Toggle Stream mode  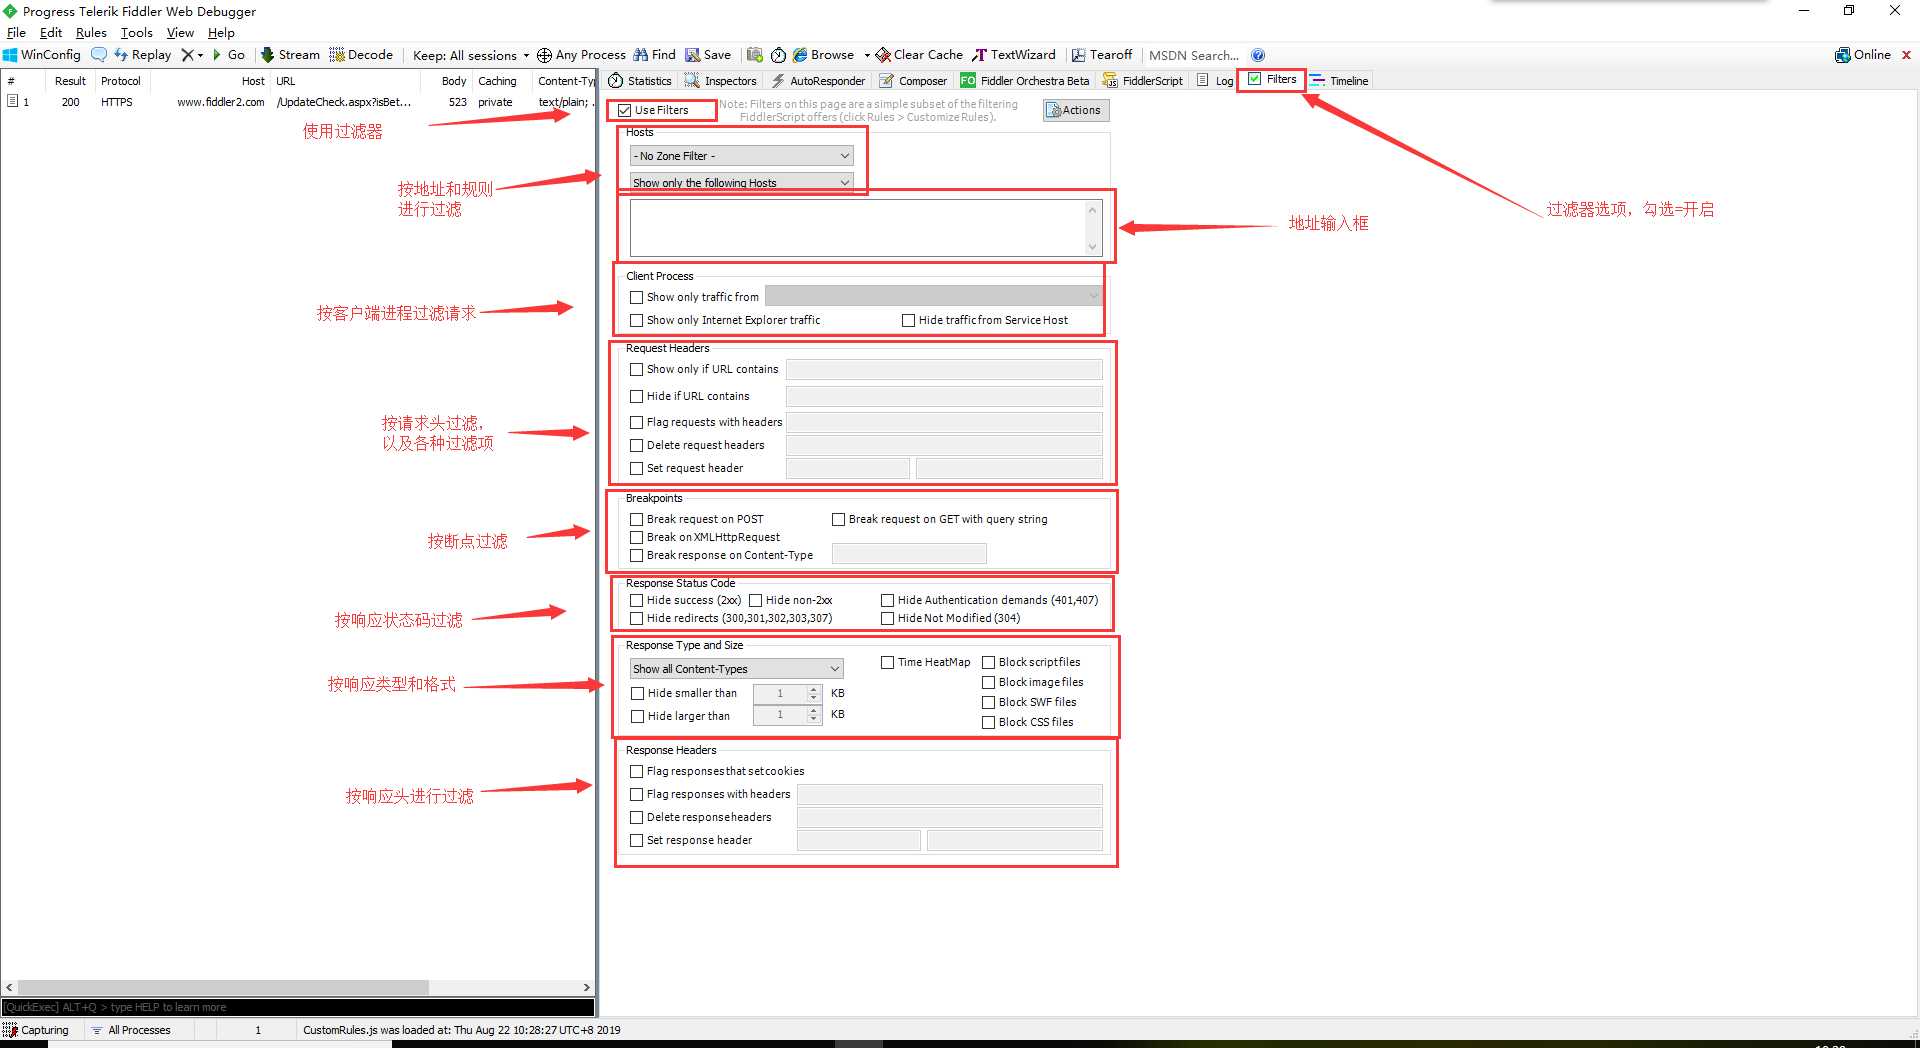pyautogui.click(x=290, y=55)
